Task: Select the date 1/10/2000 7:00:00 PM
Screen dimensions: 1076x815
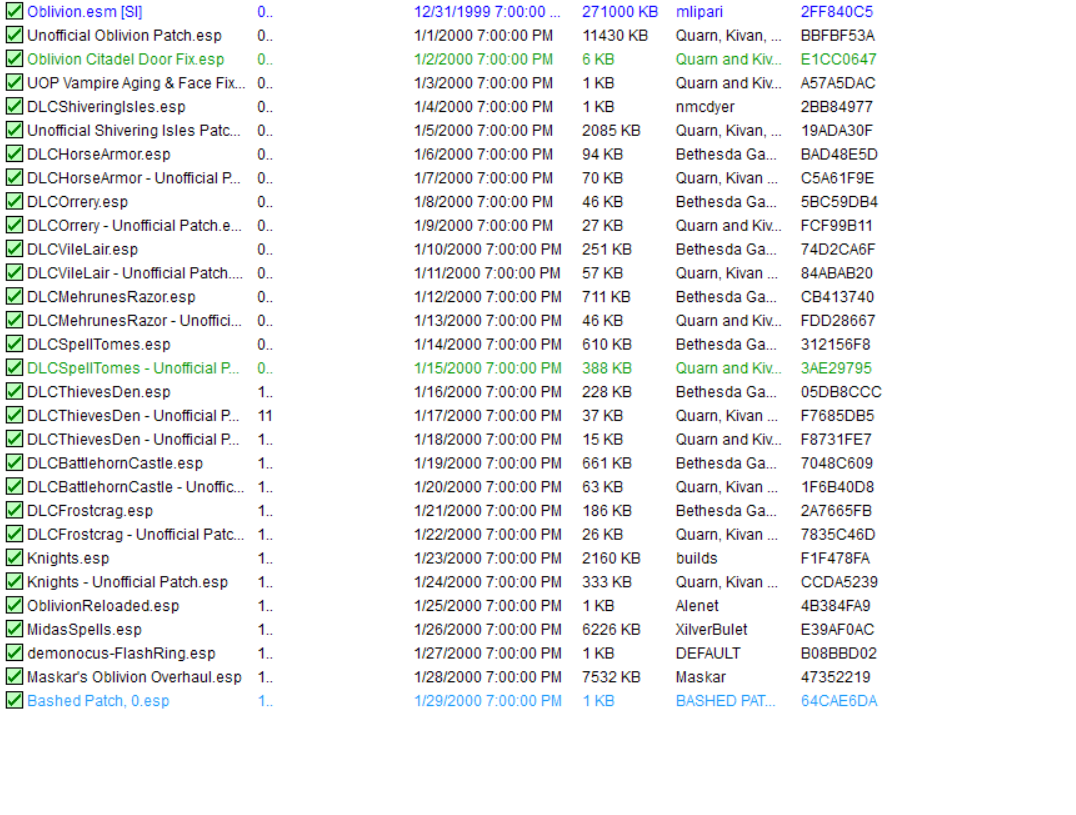Action: [488, 249]
